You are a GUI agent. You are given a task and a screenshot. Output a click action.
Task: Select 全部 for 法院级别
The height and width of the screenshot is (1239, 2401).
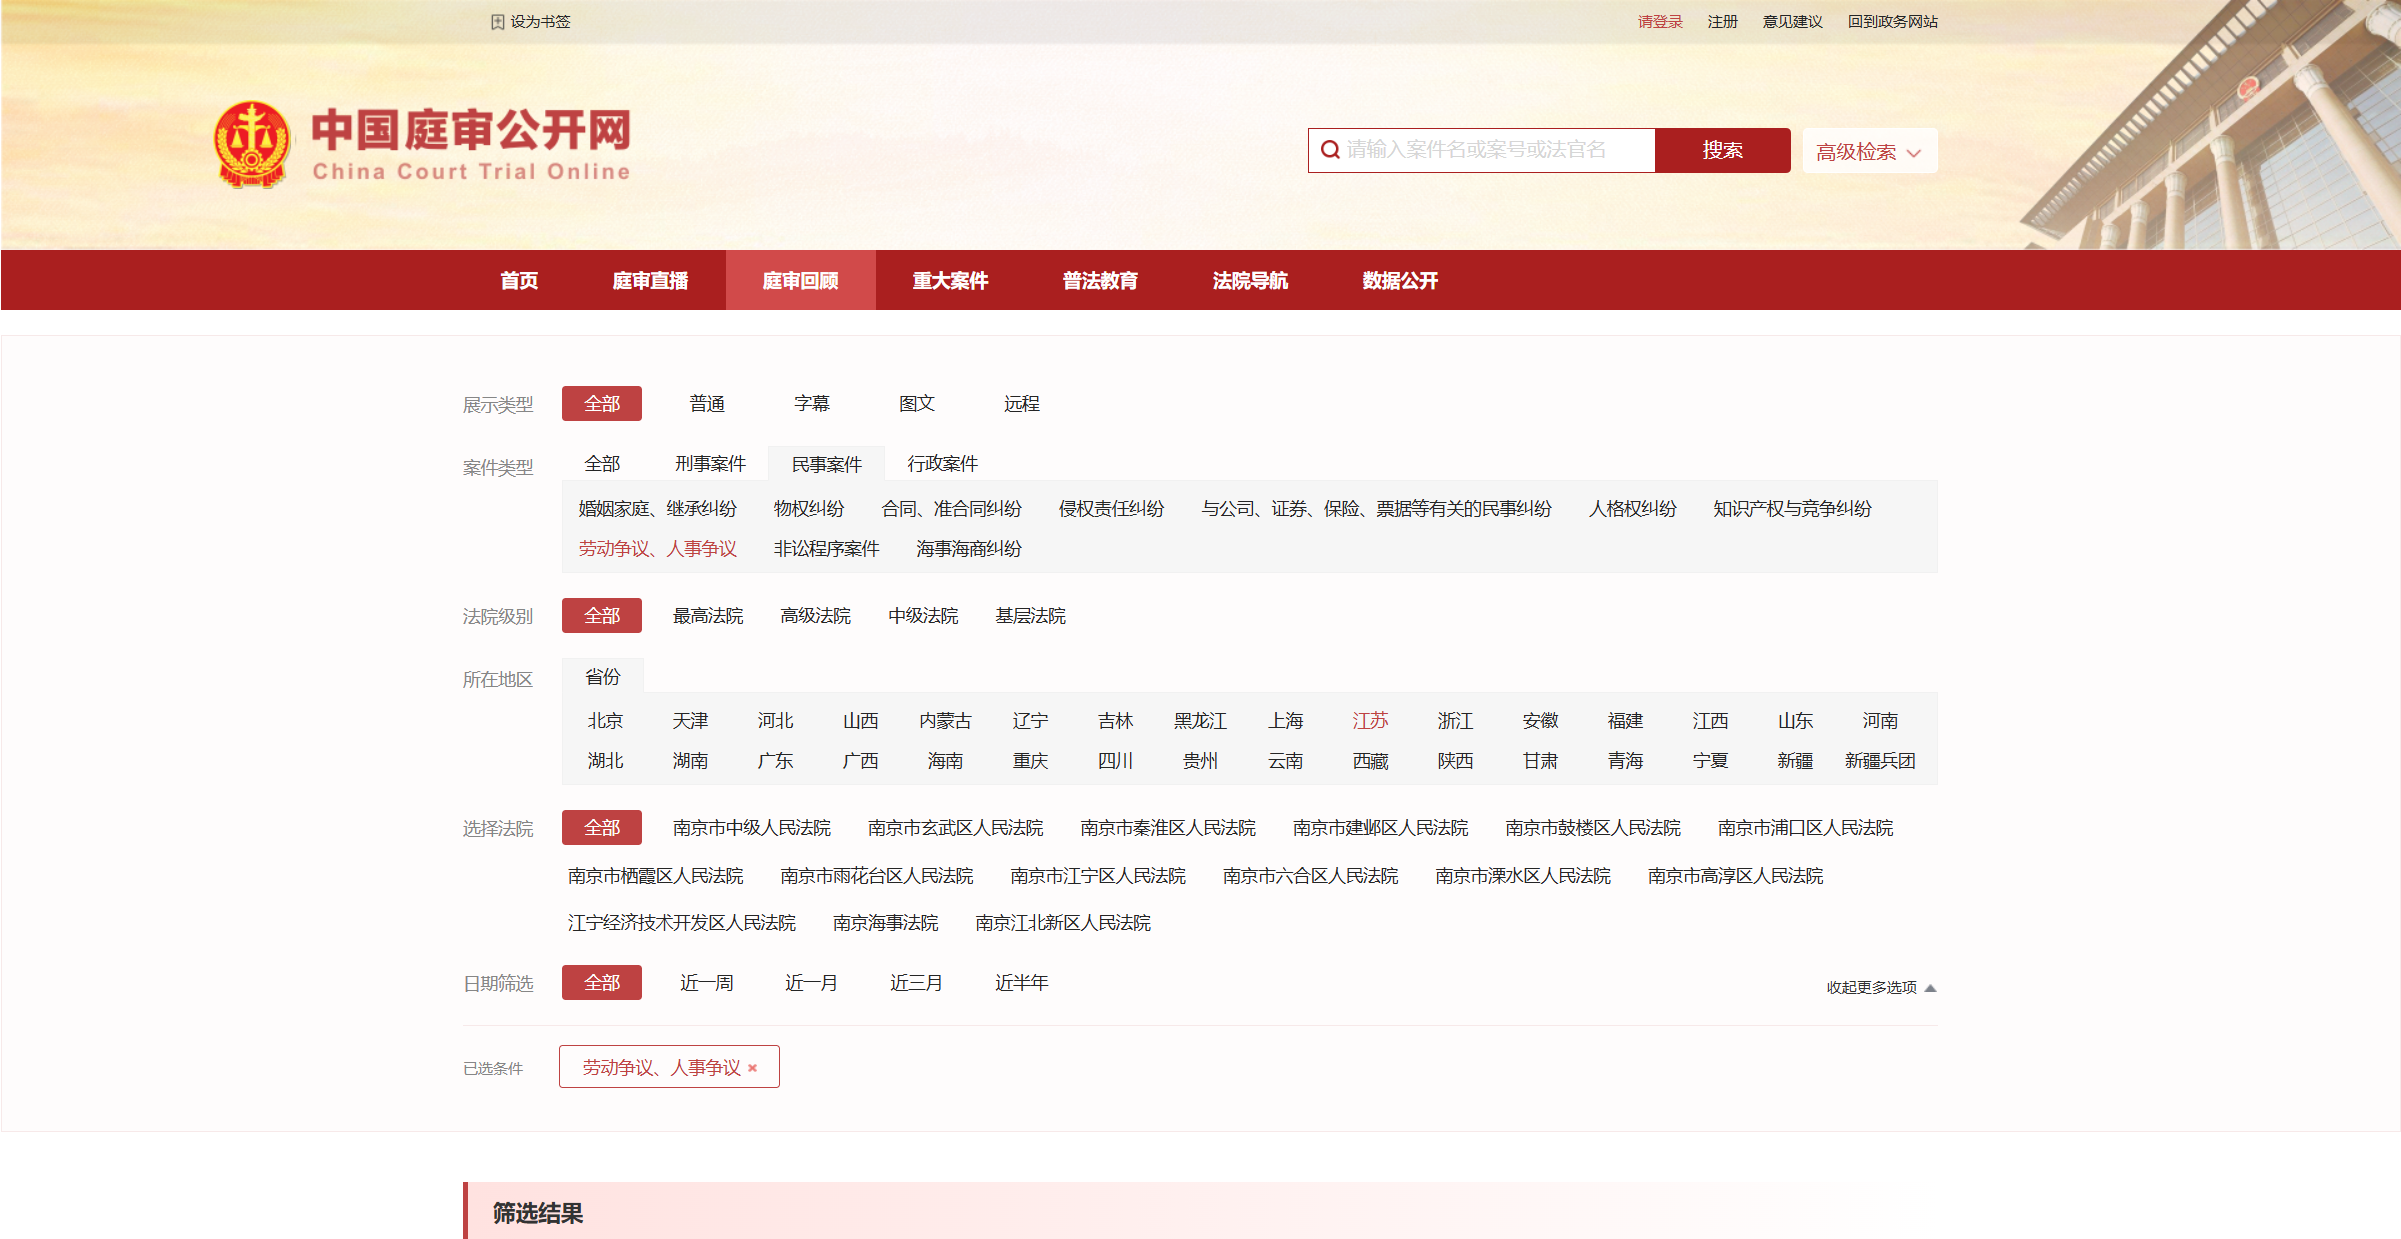pos(602,616)
